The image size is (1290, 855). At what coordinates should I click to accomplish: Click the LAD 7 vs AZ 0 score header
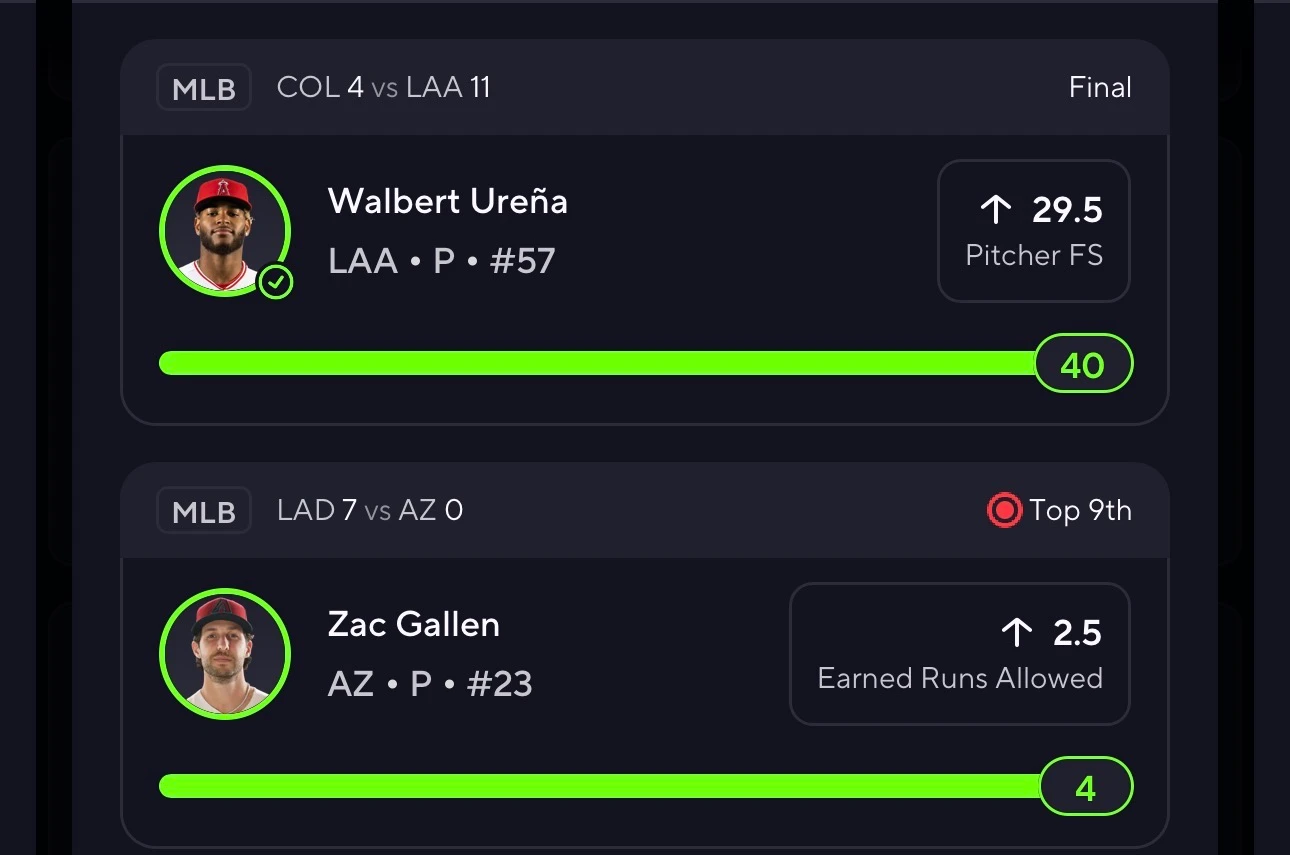(x=370, y=511)
